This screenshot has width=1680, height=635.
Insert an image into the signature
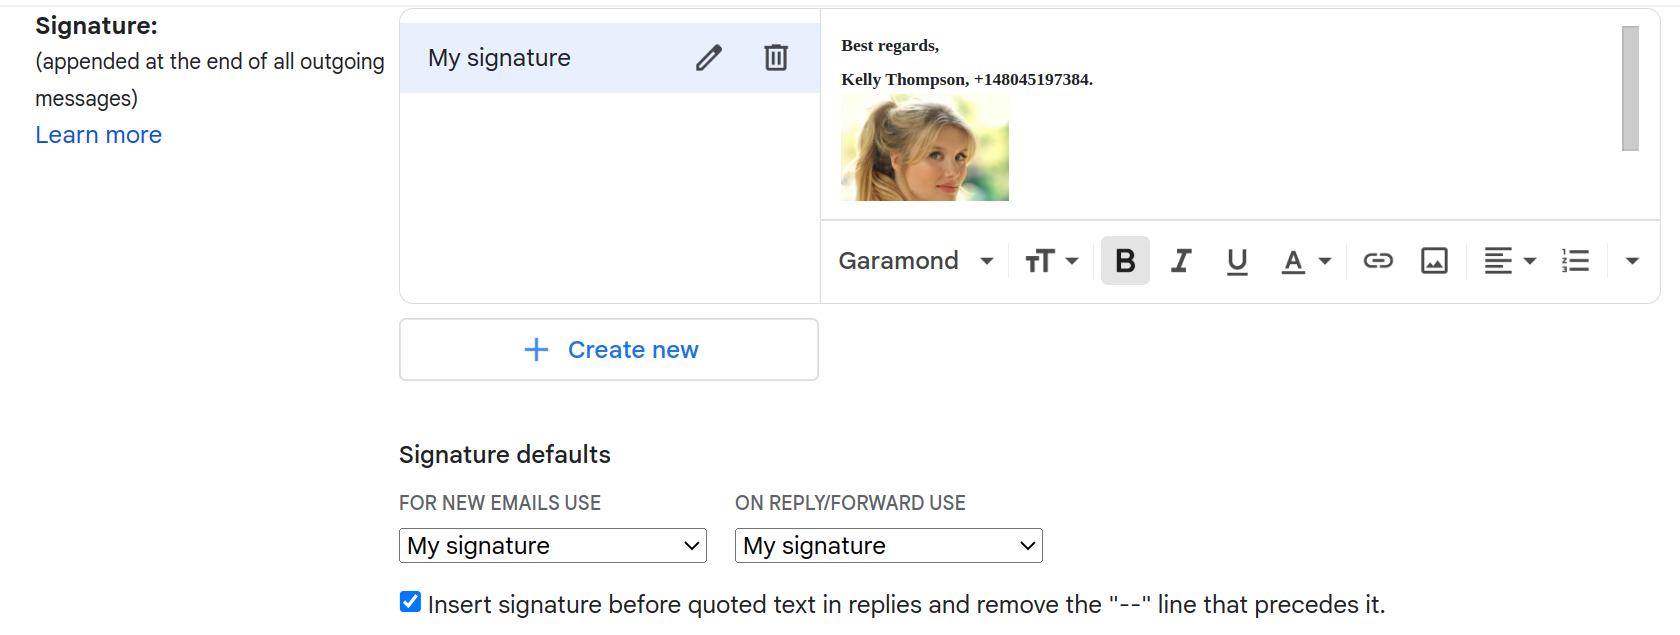[1434, 261]
